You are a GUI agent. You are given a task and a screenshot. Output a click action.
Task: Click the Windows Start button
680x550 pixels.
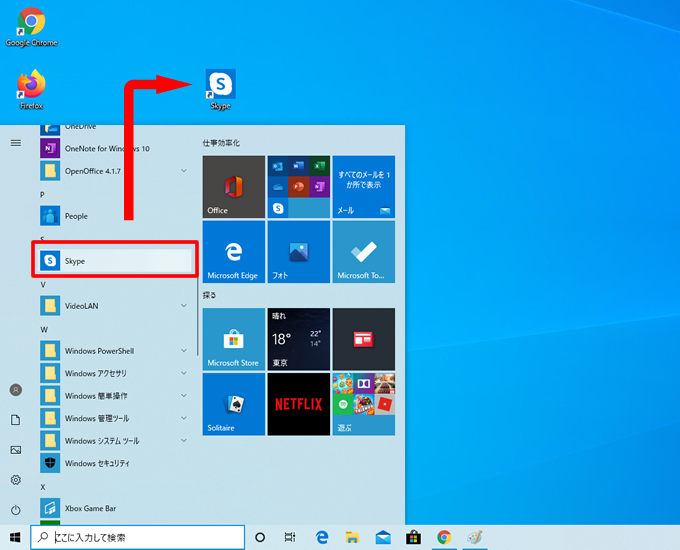pyautogui.click(x=15, y=537)
